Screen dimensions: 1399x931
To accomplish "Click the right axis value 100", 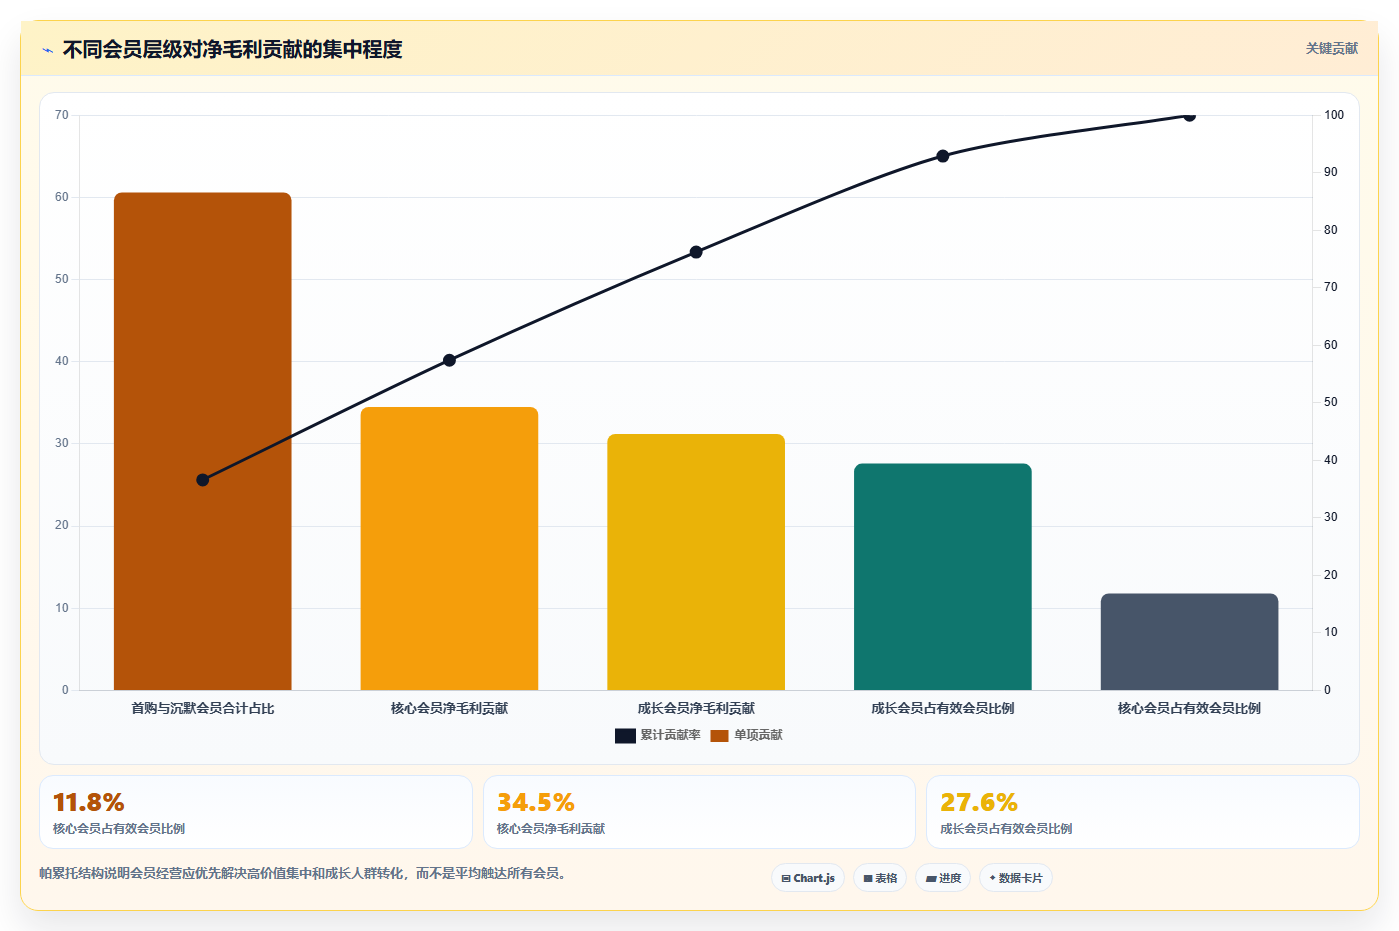I will click(x=1334, y=115).
